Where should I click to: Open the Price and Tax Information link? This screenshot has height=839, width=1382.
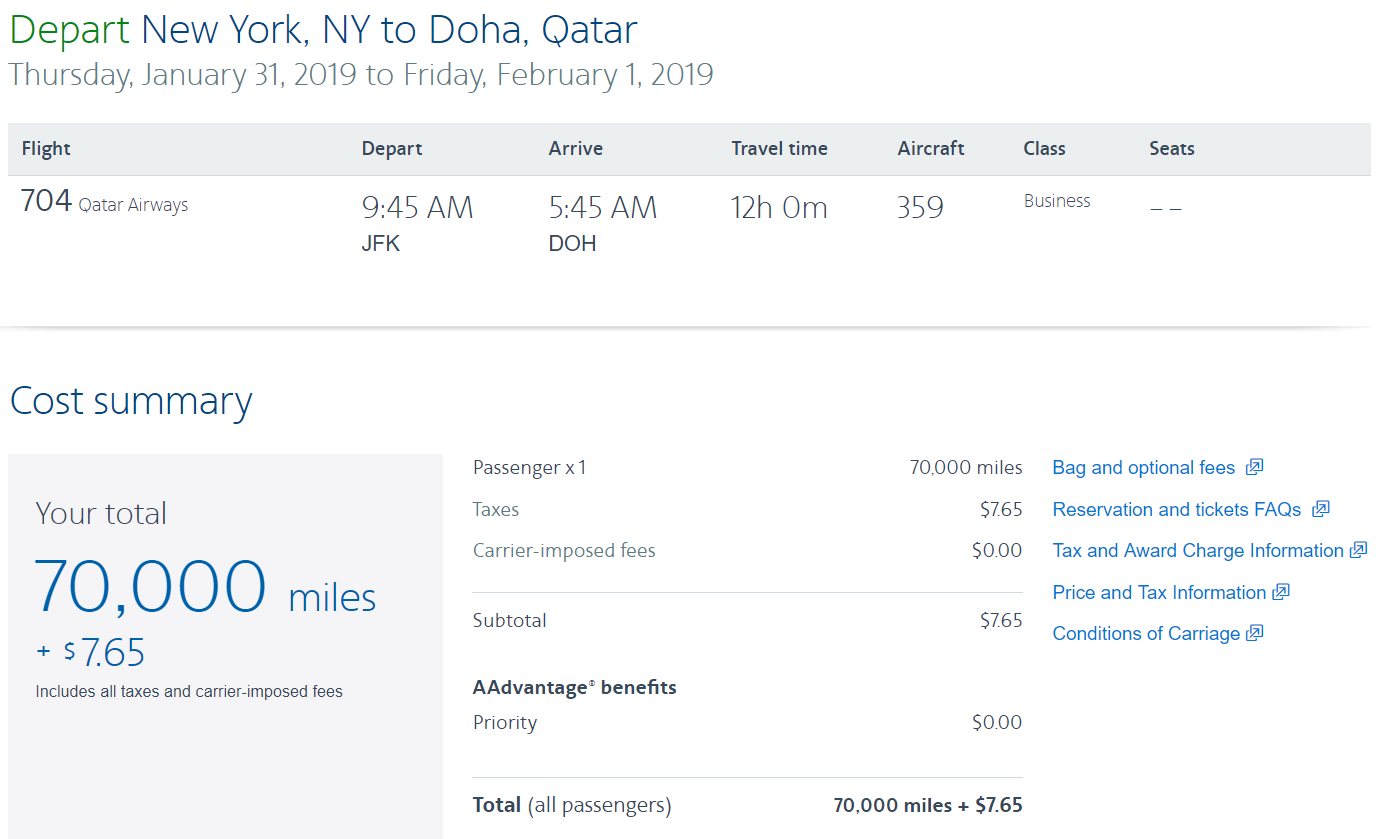1158,593
